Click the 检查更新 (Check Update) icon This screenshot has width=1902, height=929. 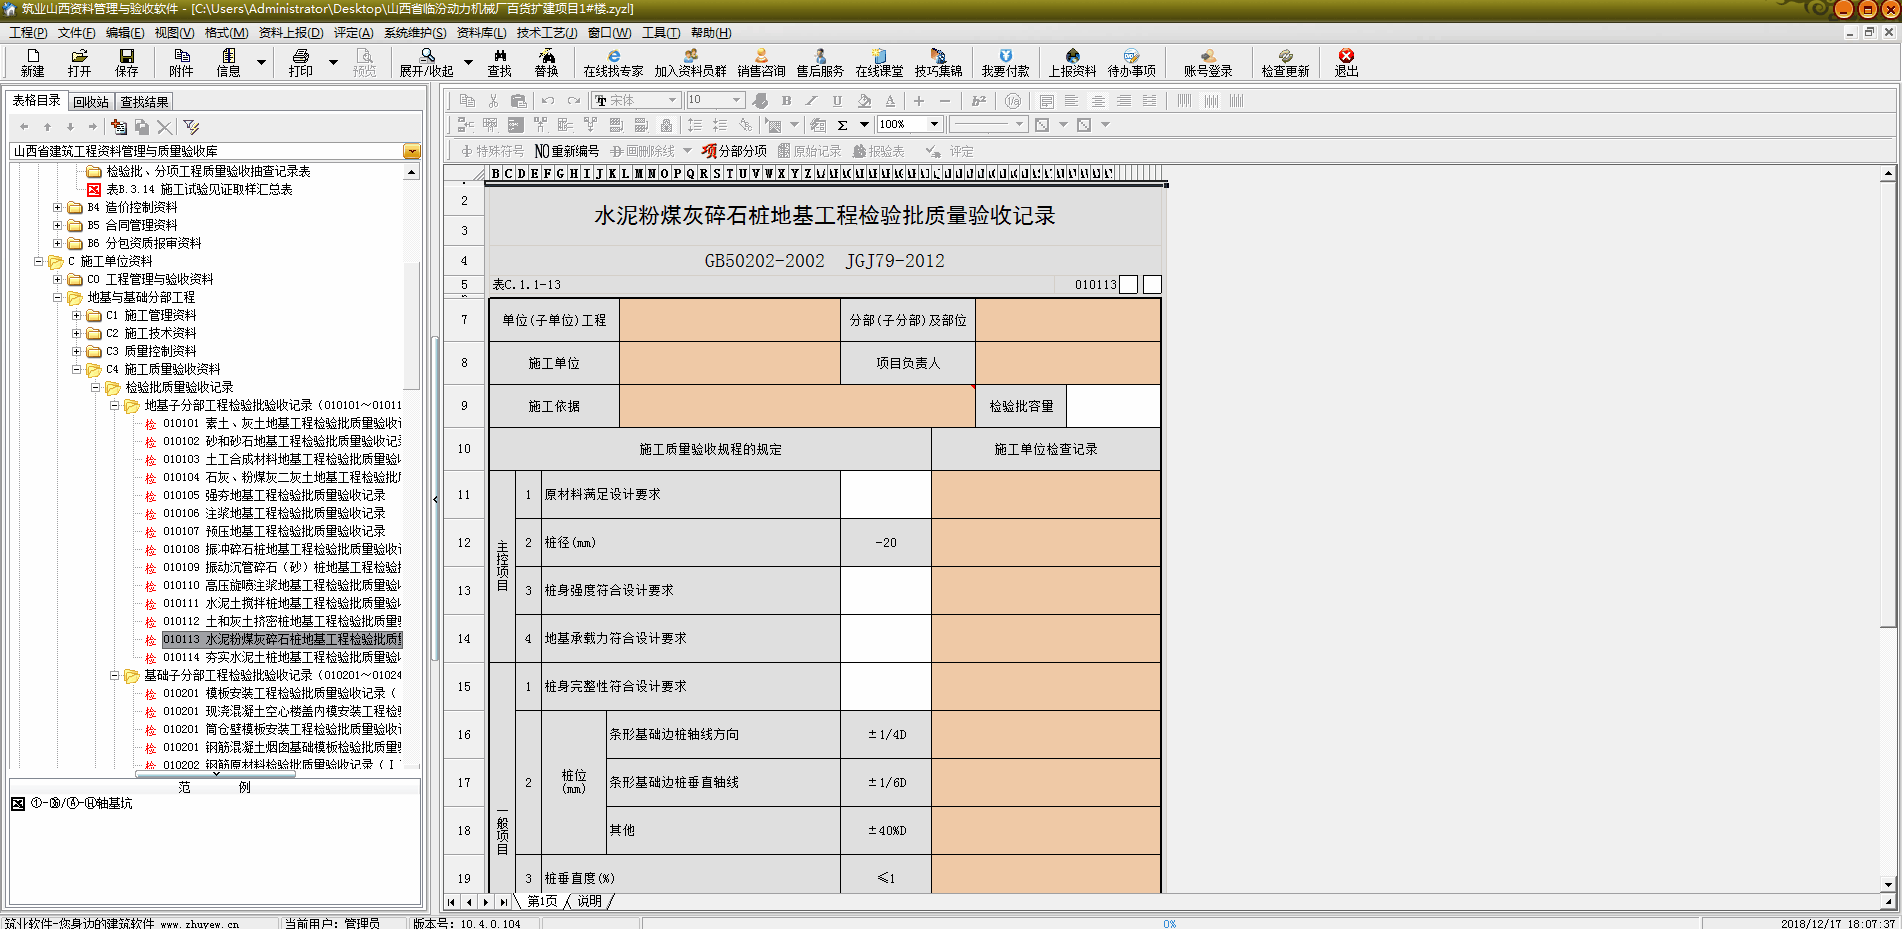pos(1285,62)
